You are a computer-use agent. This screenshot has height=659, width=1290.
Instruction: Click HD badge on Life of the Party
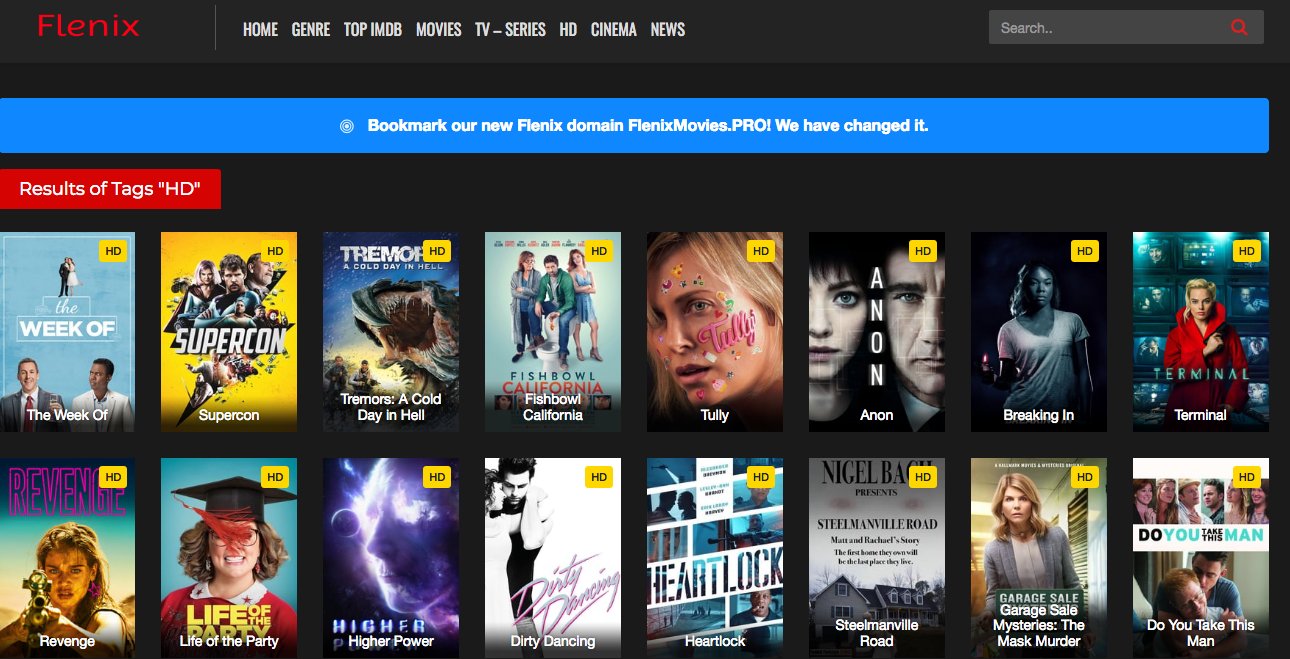275,477
